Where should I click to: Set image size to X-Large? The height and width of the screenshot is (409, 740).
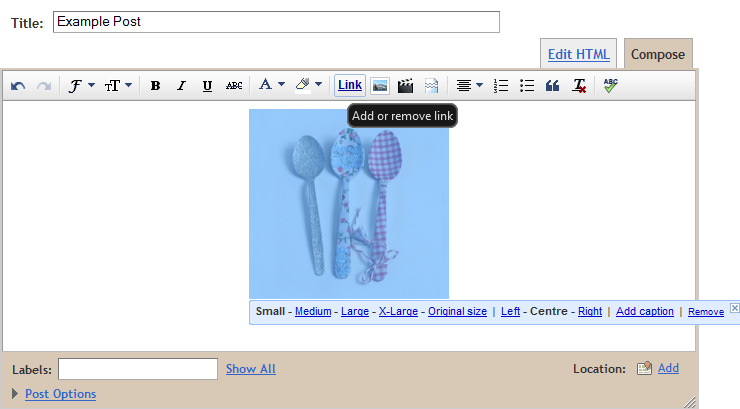[398, 311]
